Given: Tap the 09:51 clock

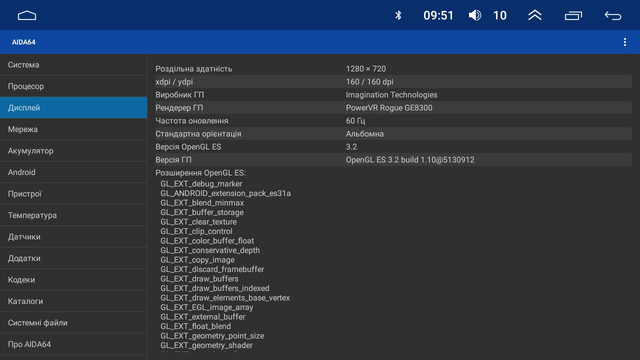Looking at the screenshot, I should click(438, 16).
